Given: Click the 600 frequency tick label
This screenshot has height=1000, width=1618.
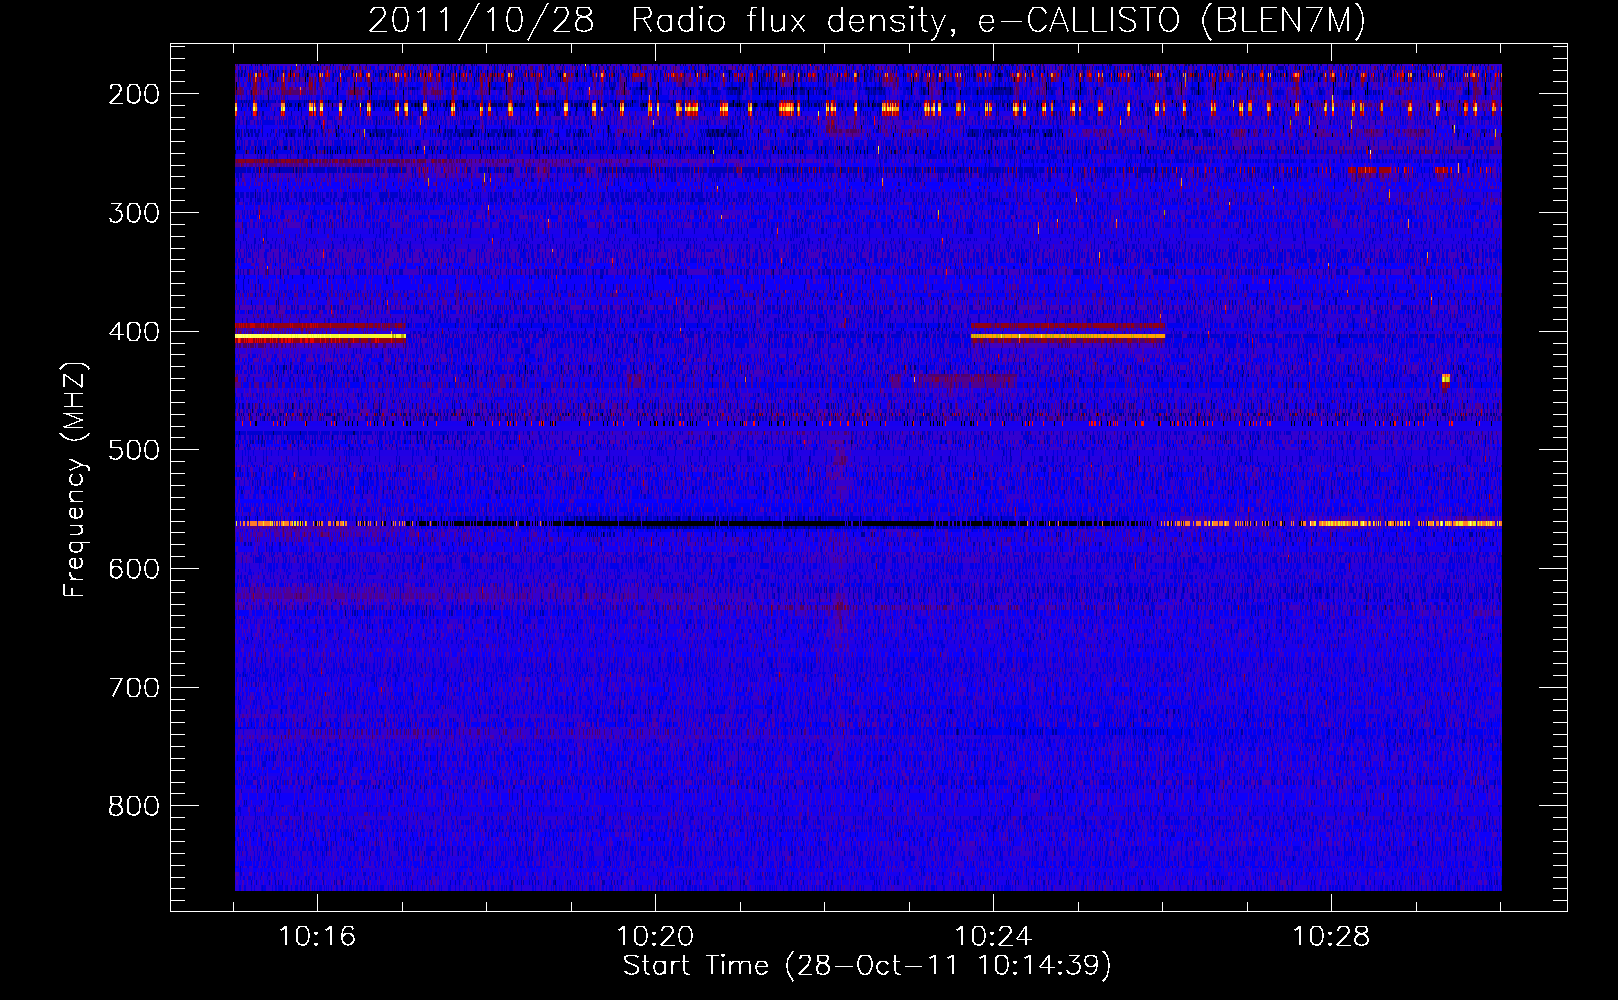Looking at the screenshot, I should point(134,569).
